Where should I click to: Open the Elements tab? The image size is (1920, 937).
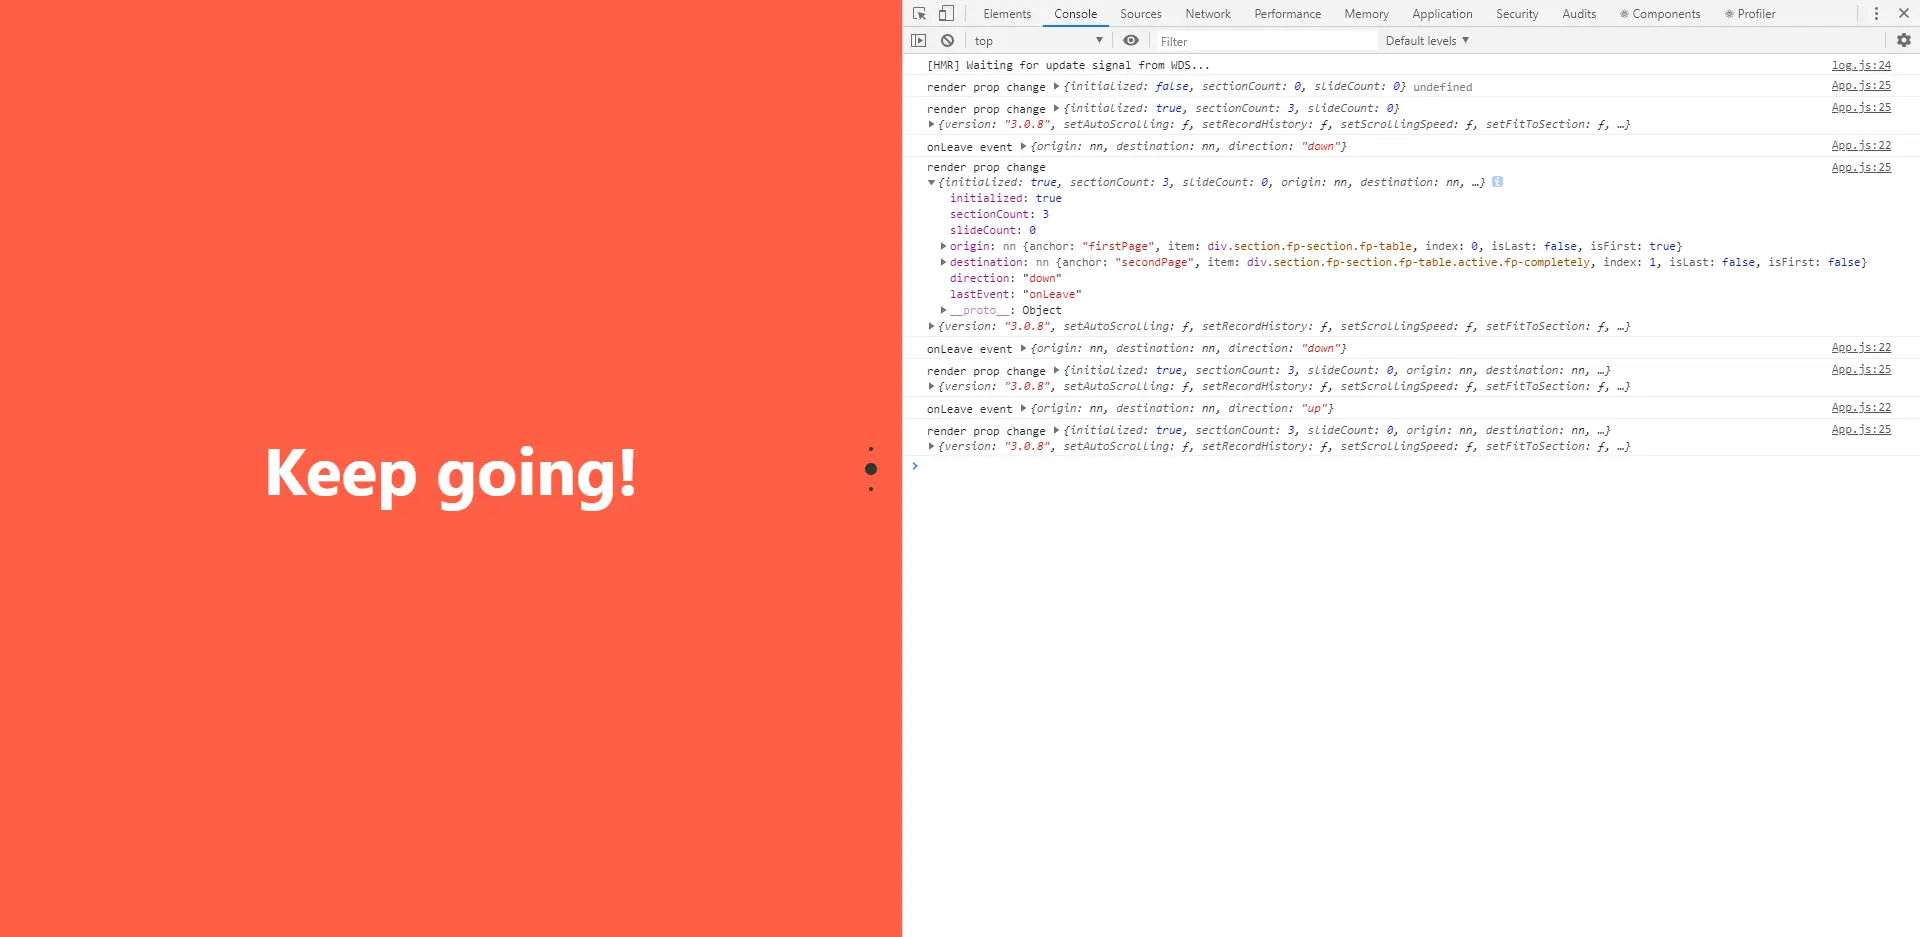[1007, 14]
